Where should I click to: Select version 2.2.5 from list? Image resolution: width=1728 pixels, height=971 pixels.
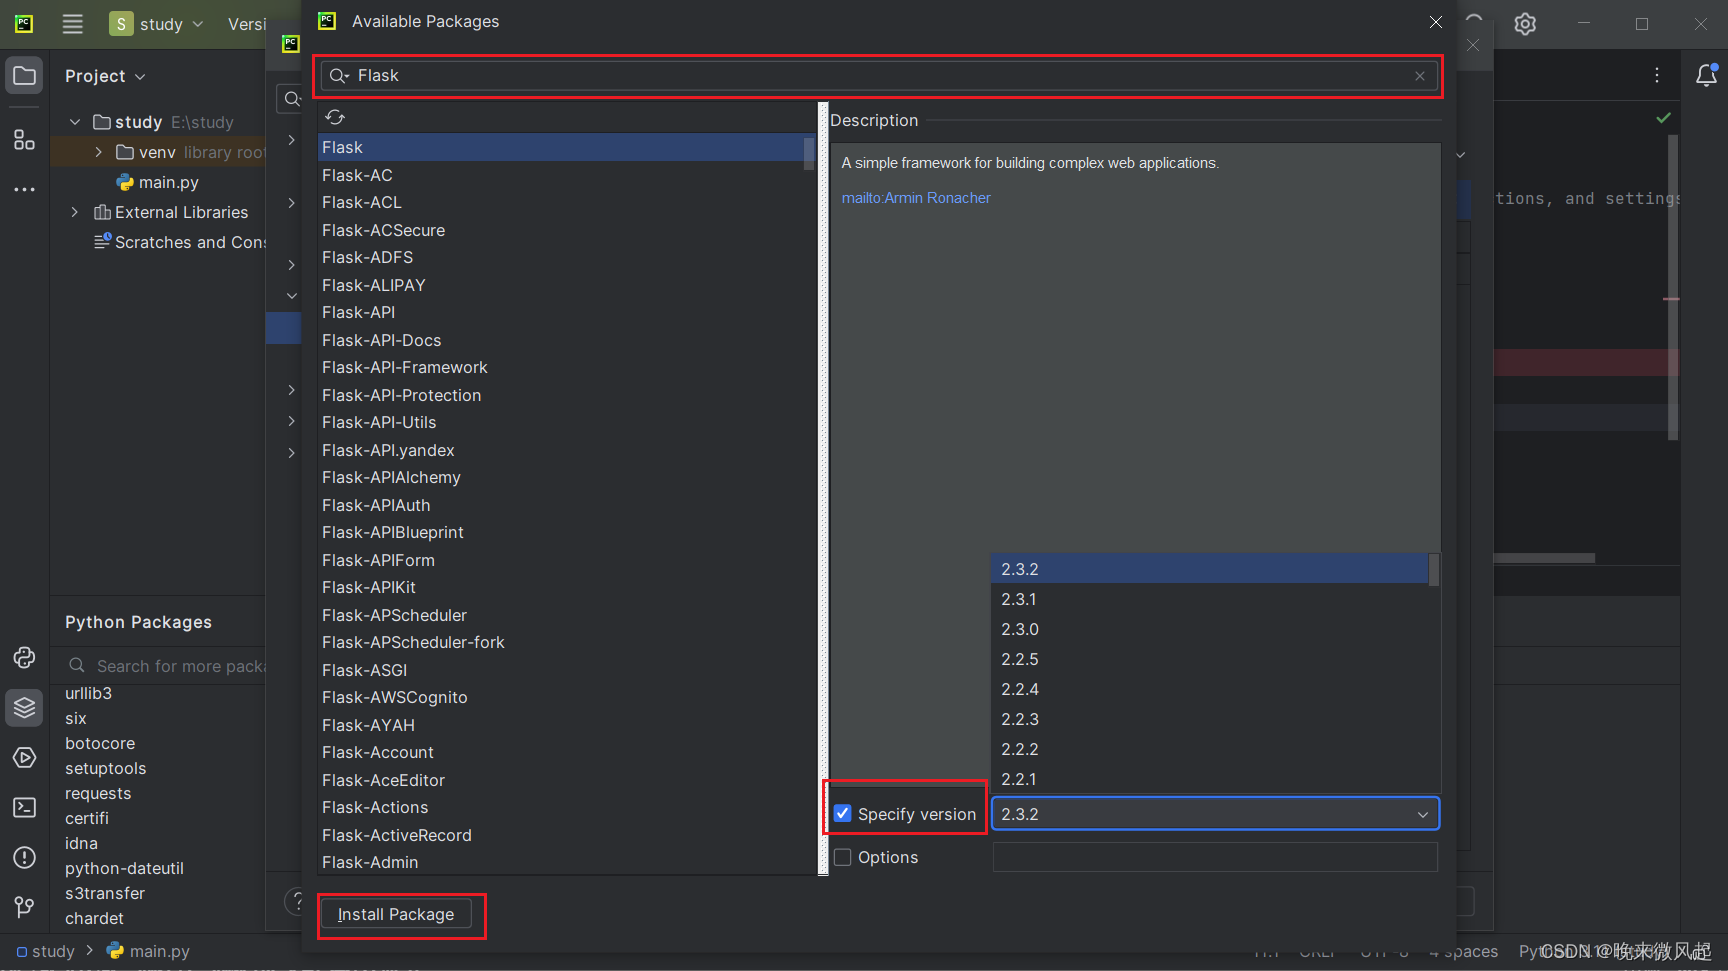point(1209,659)
